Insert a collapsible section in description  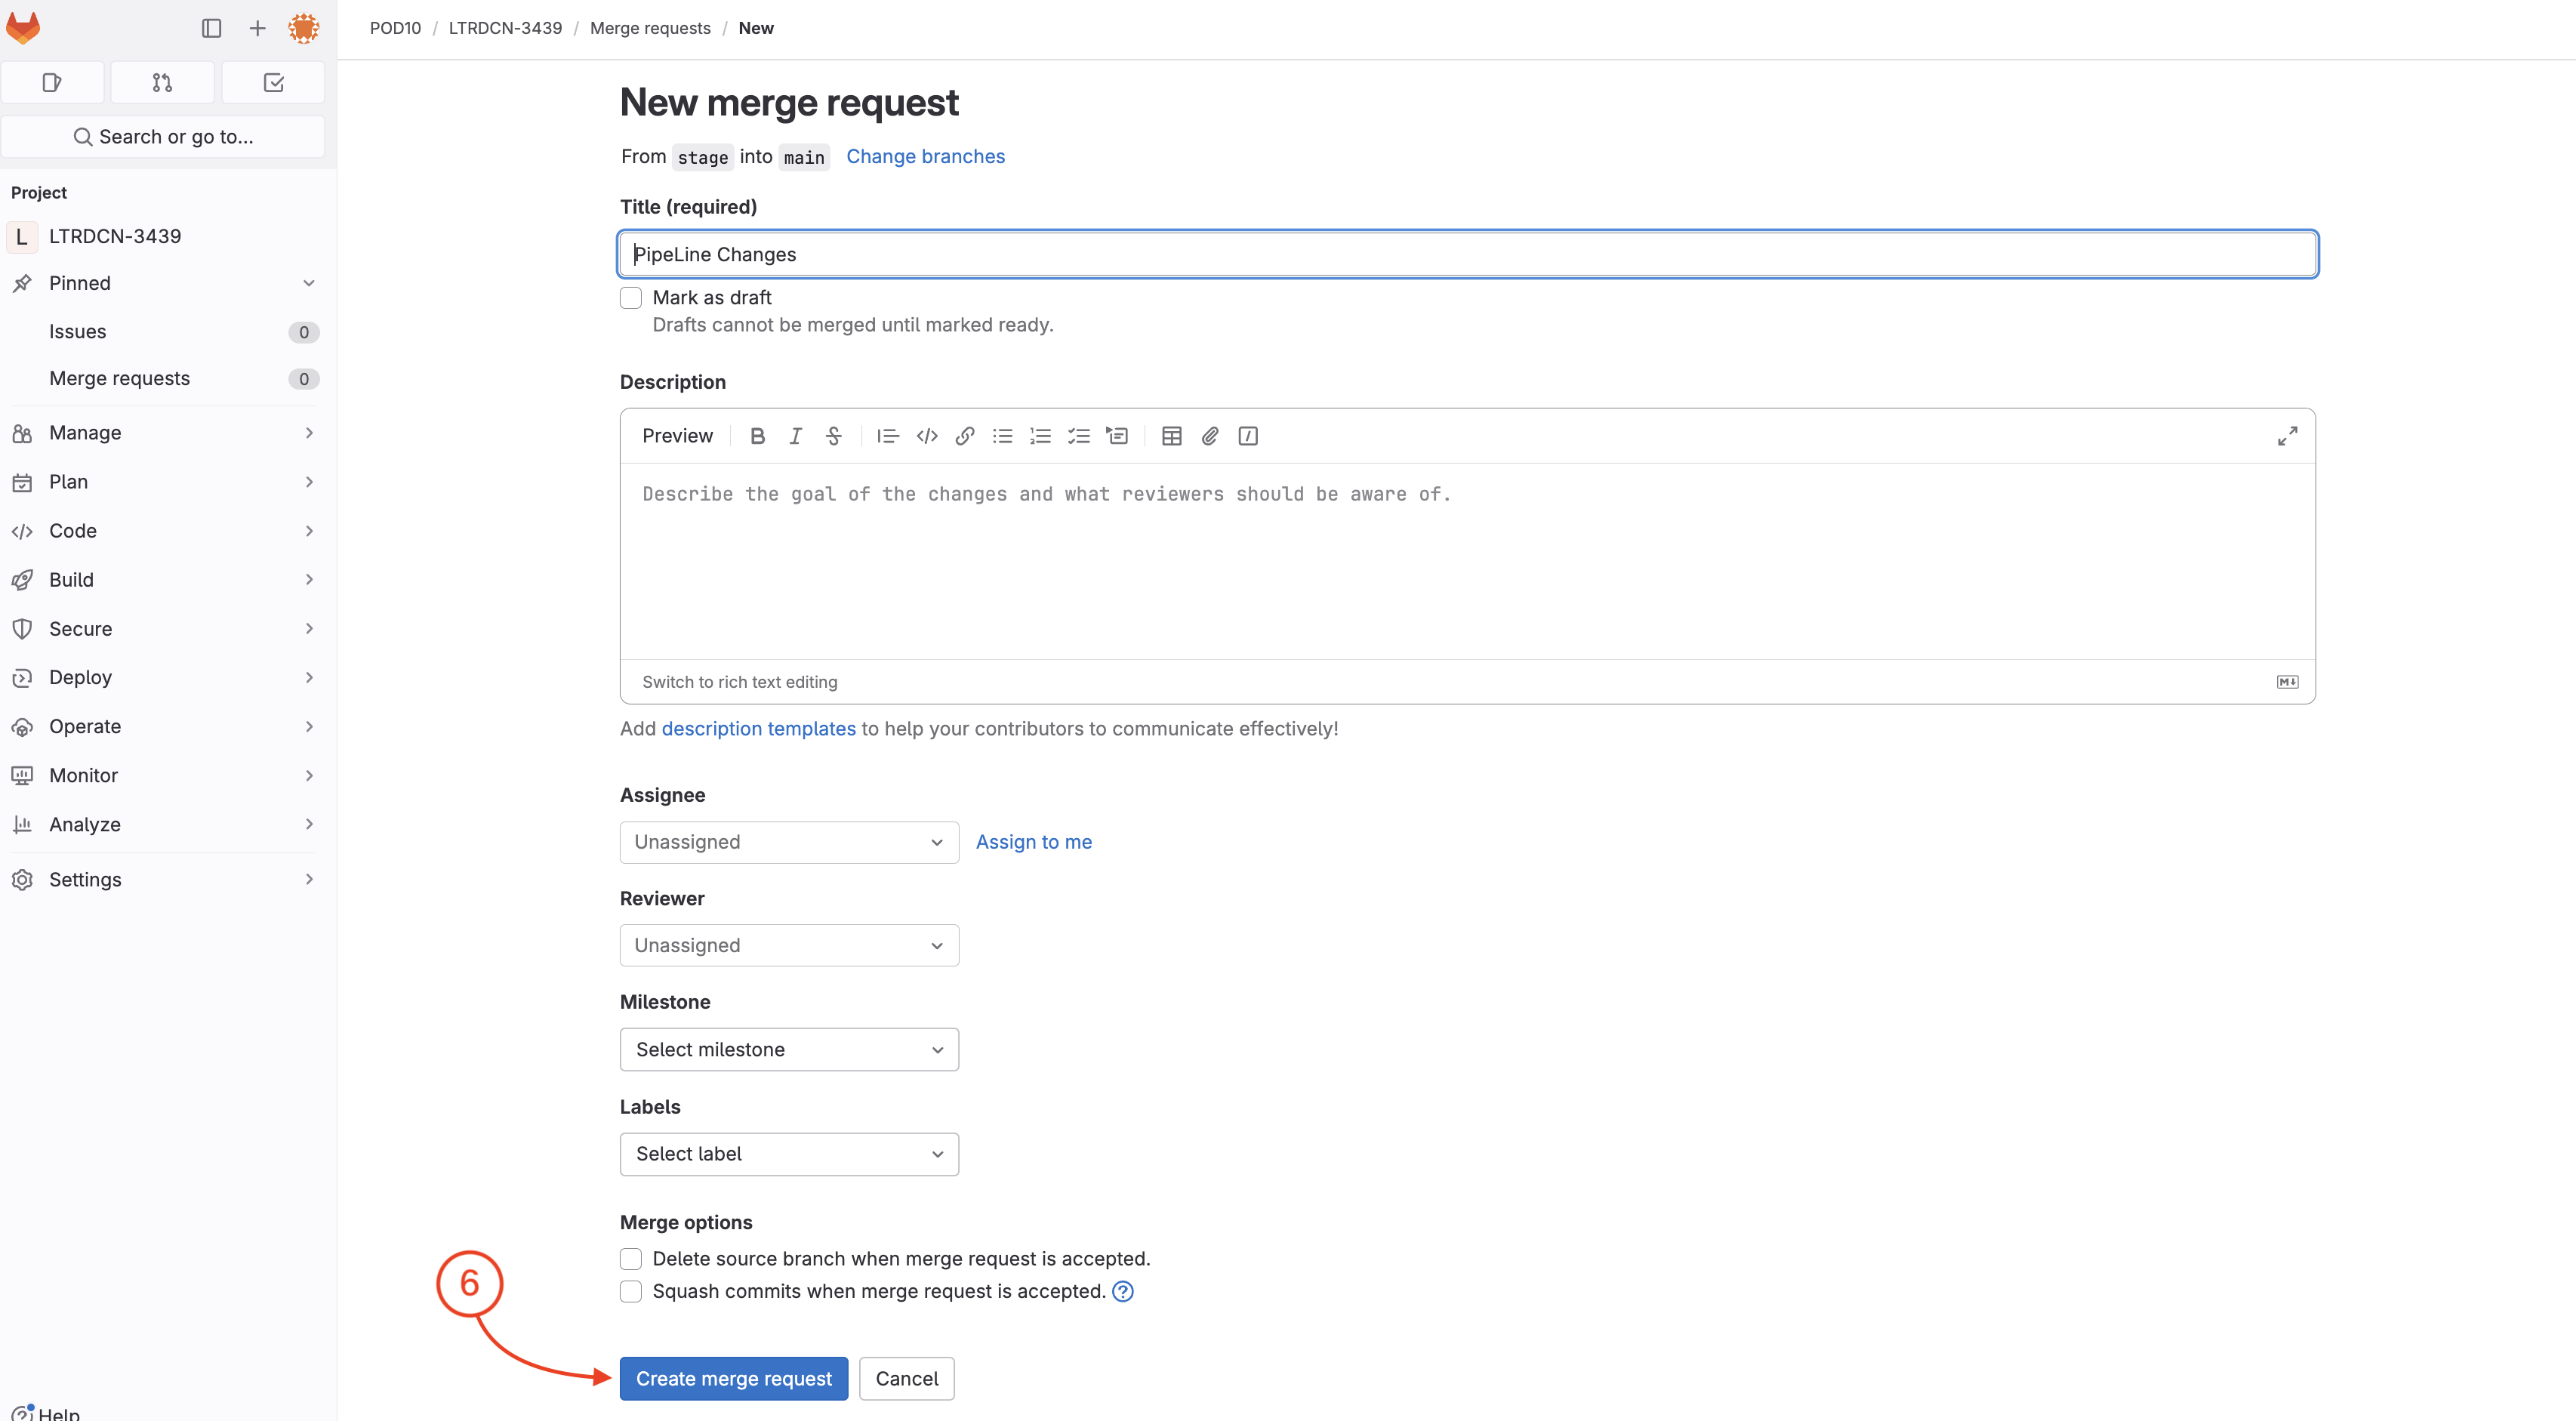[x=1116, y=436]
